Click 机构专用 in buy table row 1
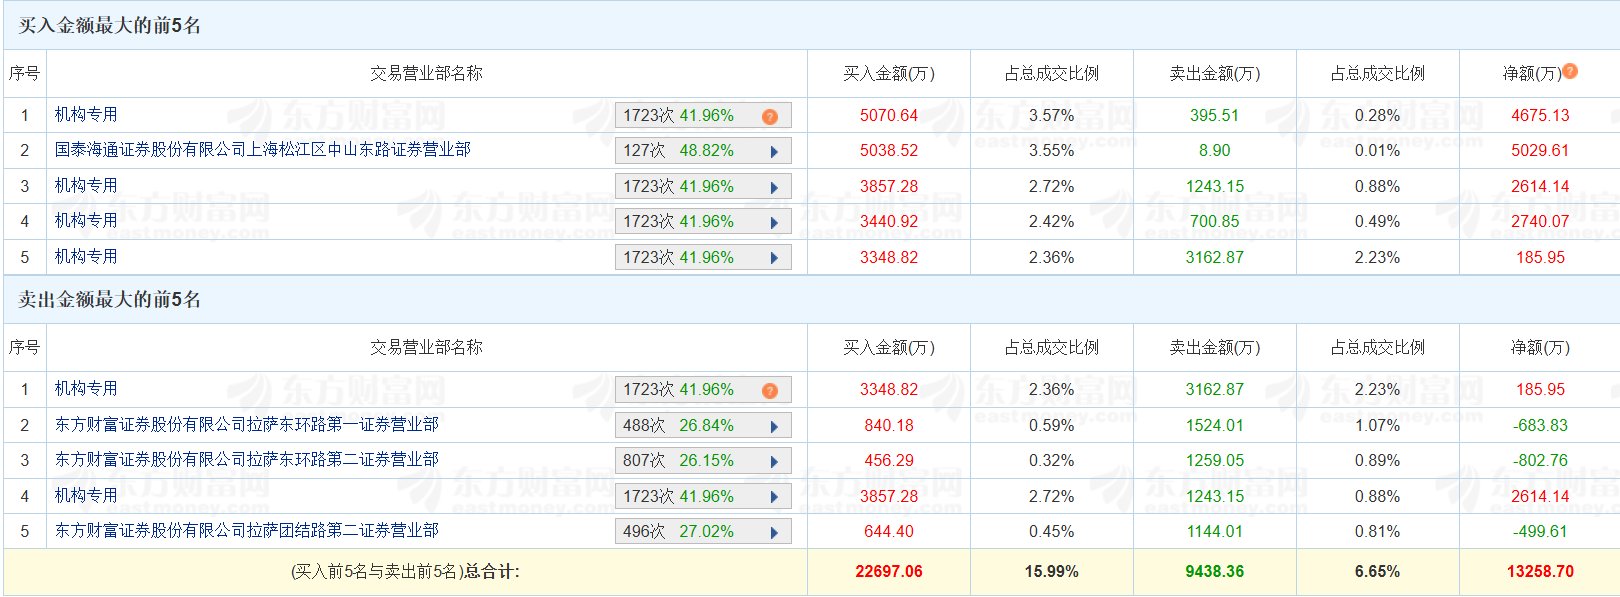This screenshot has width=1620, height=597. (x=86, y=115)
